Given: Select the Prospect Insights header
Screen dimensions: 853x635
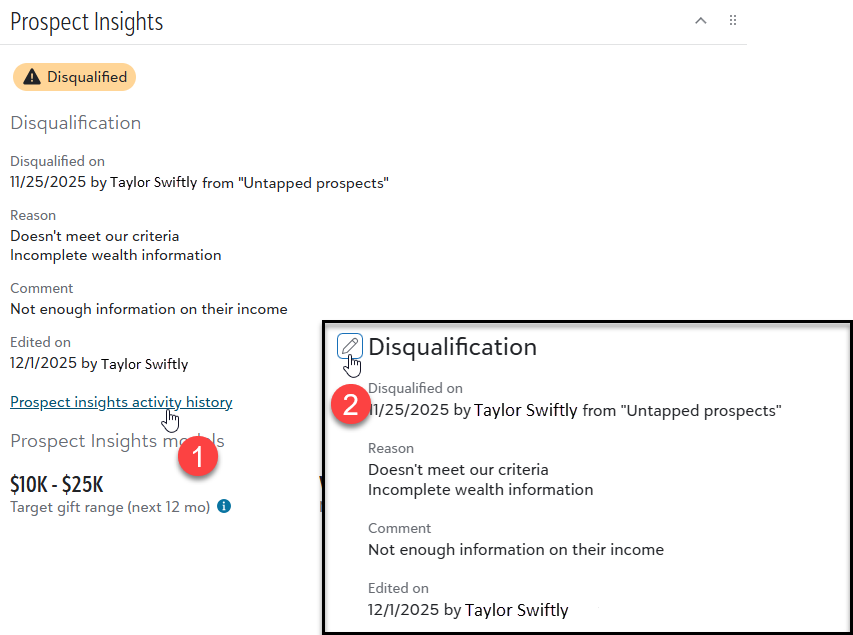Looking at the screenshot, I should click(x=86, y=21).
